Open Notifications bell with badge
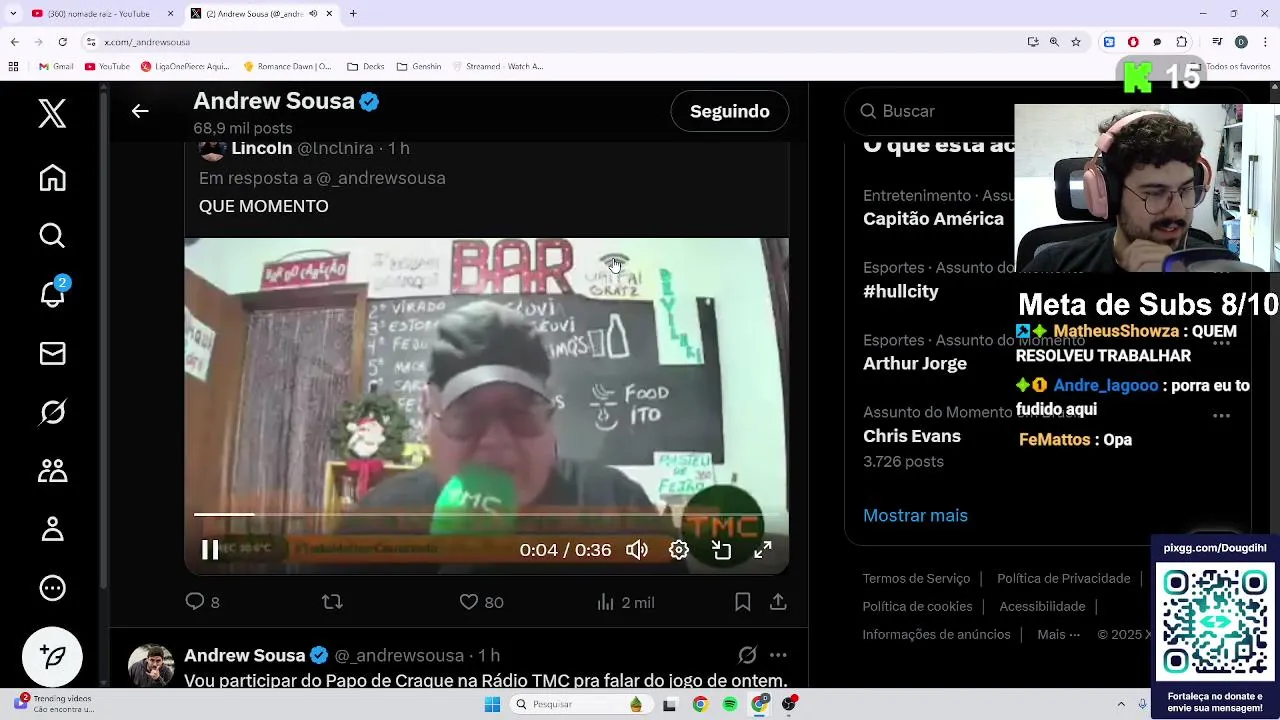 tap(52, 293)
